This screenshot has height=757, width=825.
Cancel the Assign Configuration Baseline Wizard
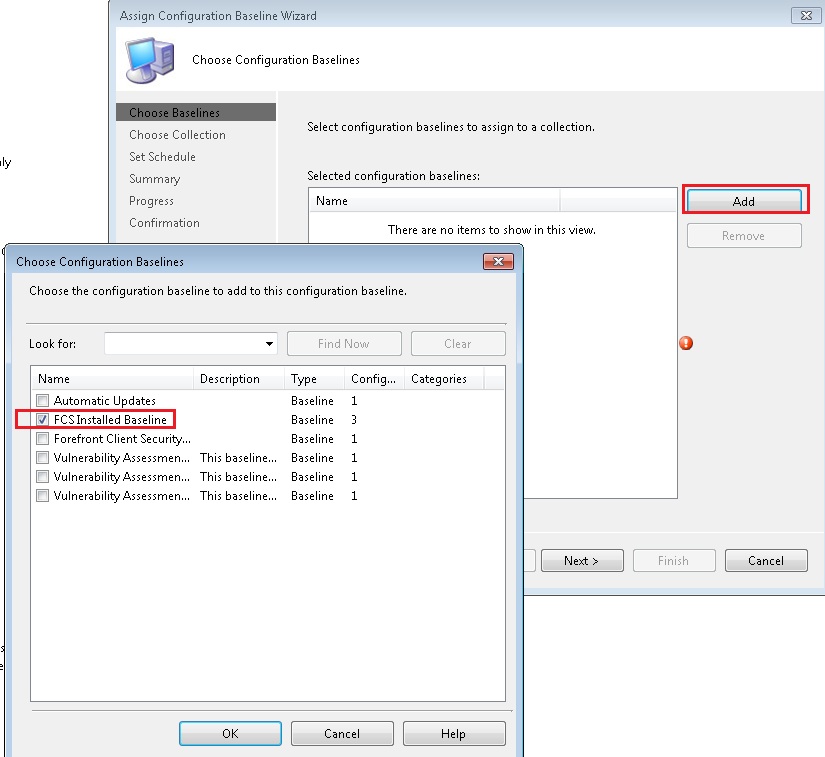coord(766,560)
